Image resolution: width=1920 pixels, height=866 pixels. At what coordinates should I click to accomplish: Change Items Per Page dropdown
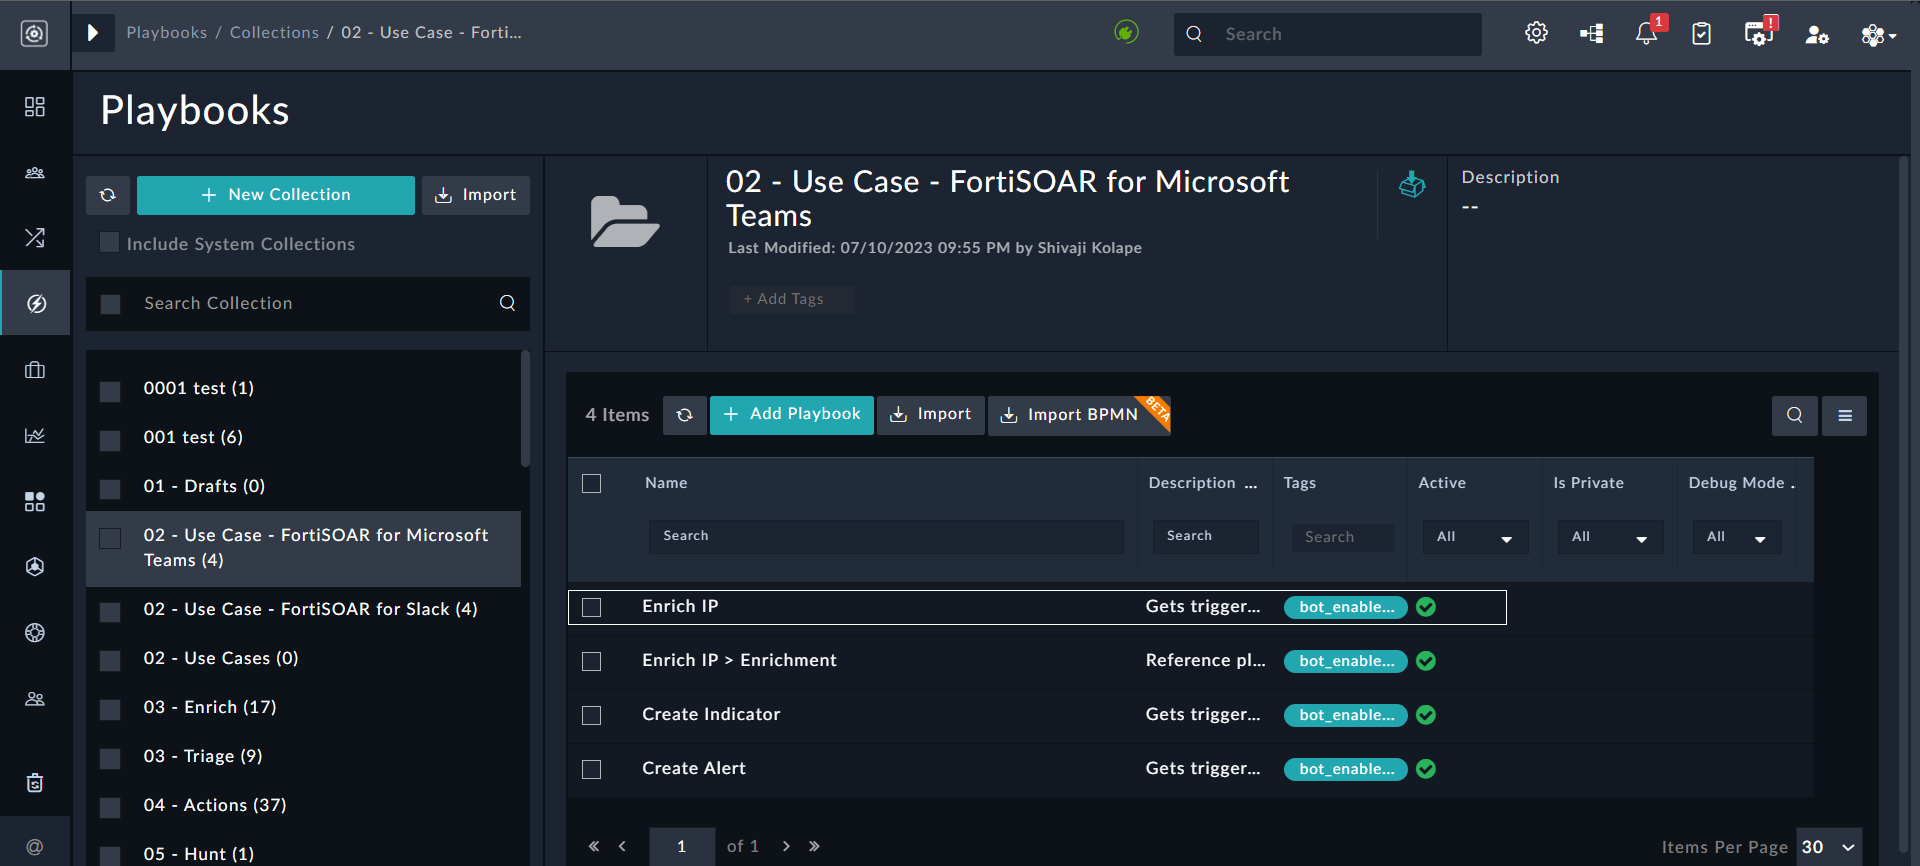click(1829, 847)
